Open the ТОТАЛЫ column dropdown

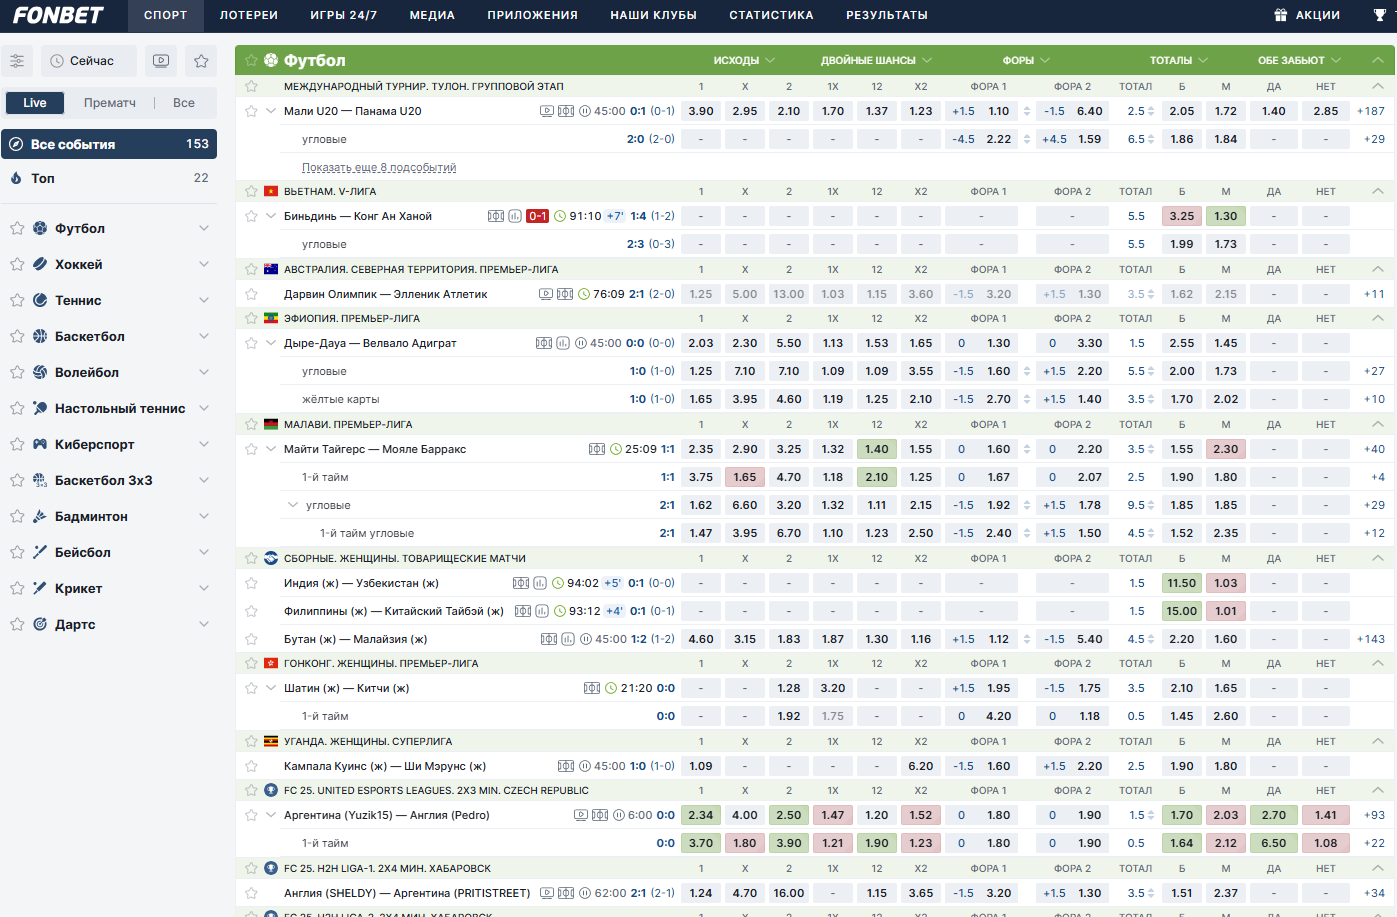[x=1179, y=60]
